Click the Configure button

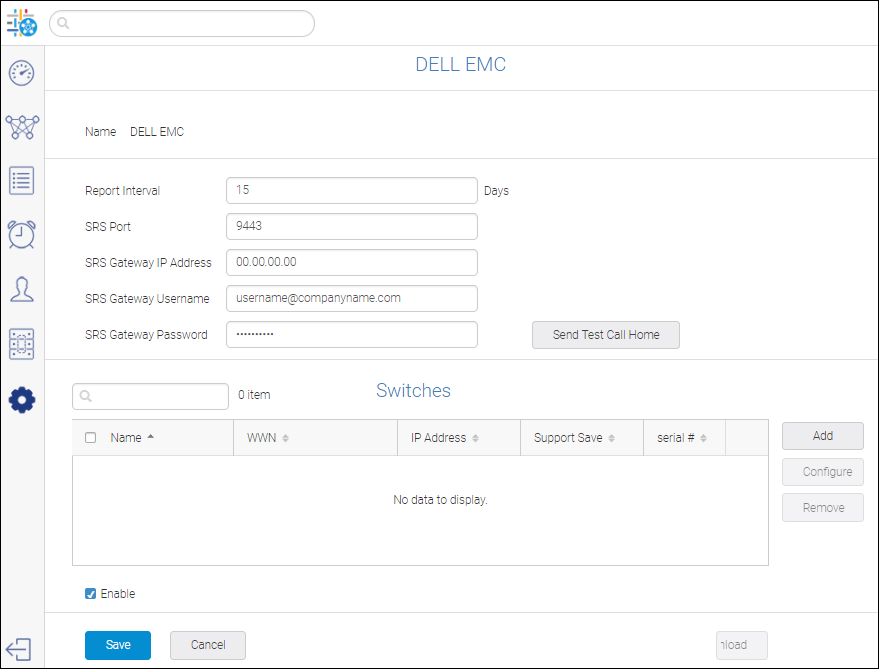823,472
